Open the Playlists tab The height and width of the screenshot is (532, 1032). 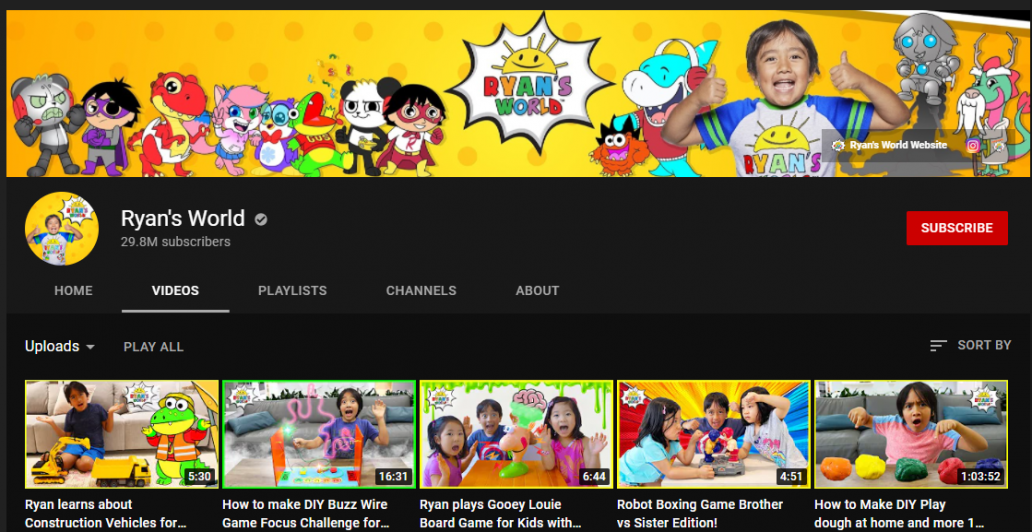point(292,290)
